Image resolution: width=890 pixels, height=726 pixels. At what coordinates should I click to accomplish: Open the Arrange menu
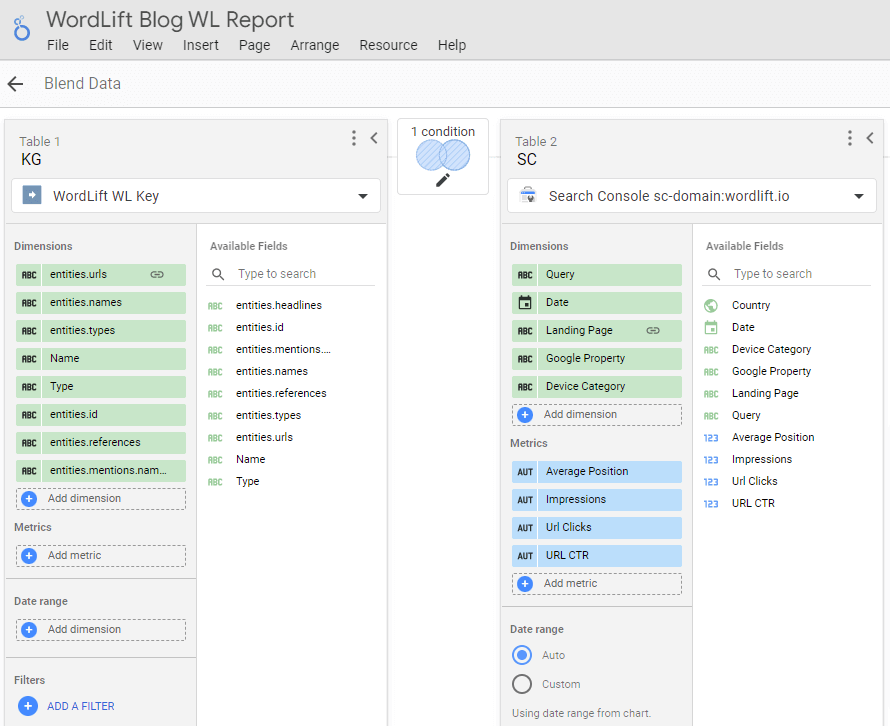pyautogui.click(x=315, y=45)
